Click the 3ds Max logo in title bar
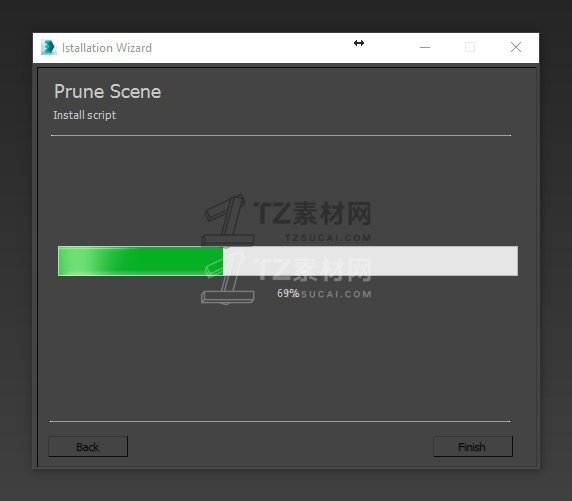This screenshot has height=501, width=572. point(49,47)
